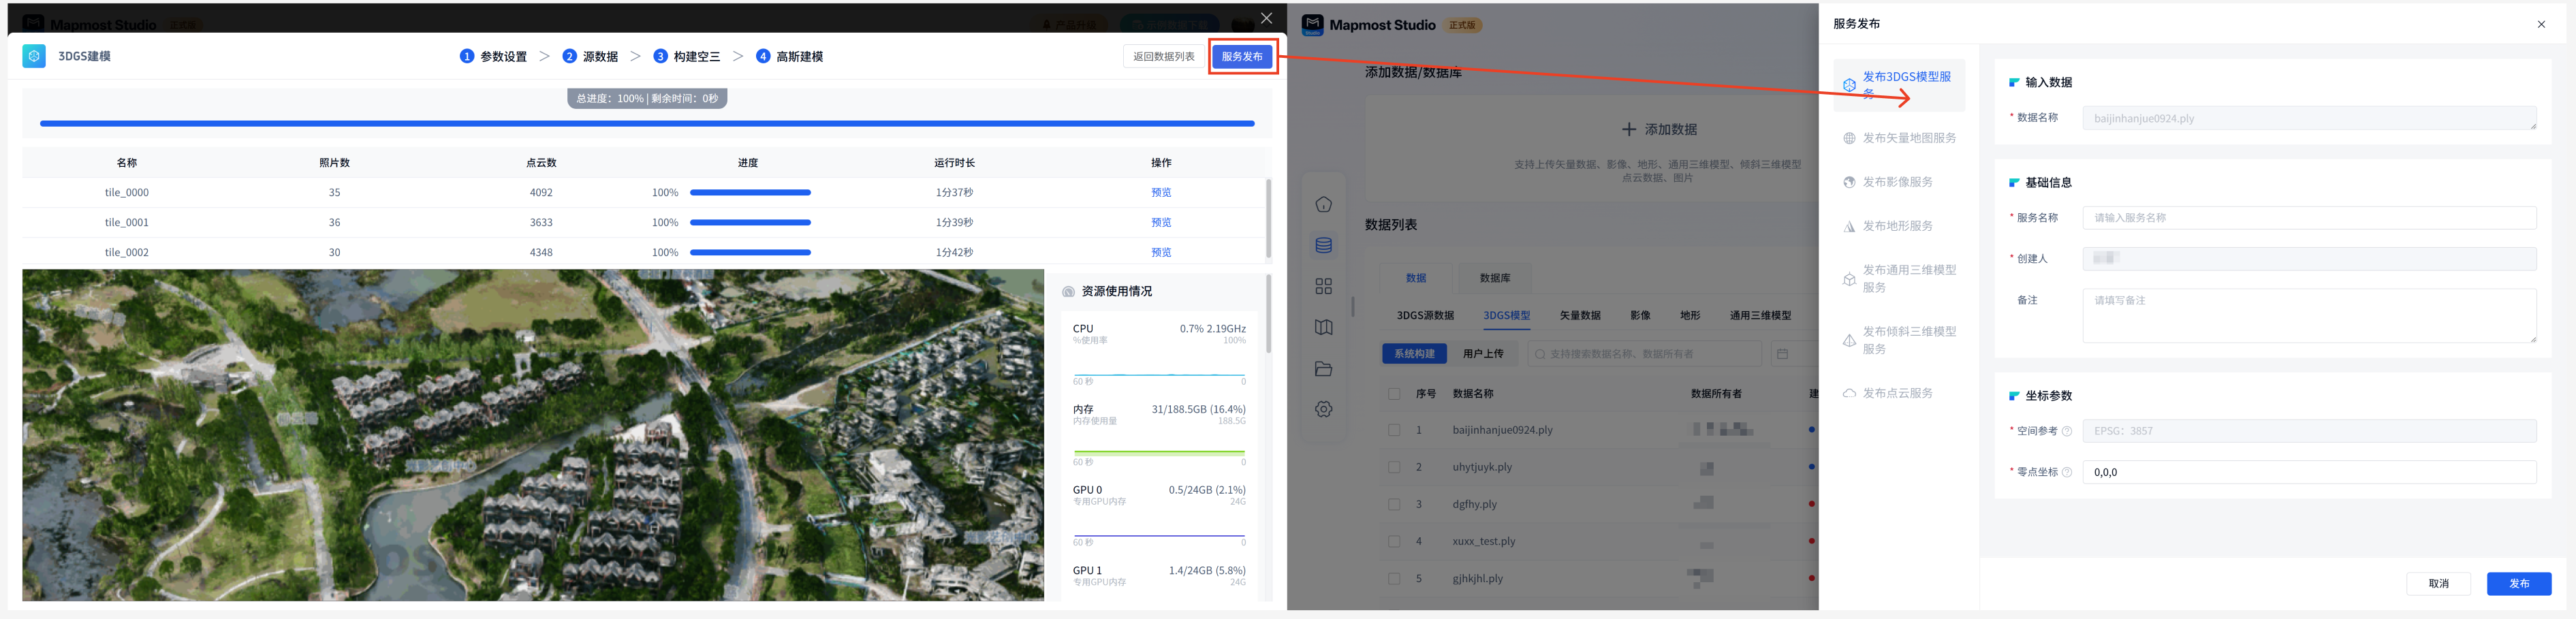Viewport: 2576px width, 619px height.
Task: Click the folder icon in sidebar
Action: point(1323,369)
